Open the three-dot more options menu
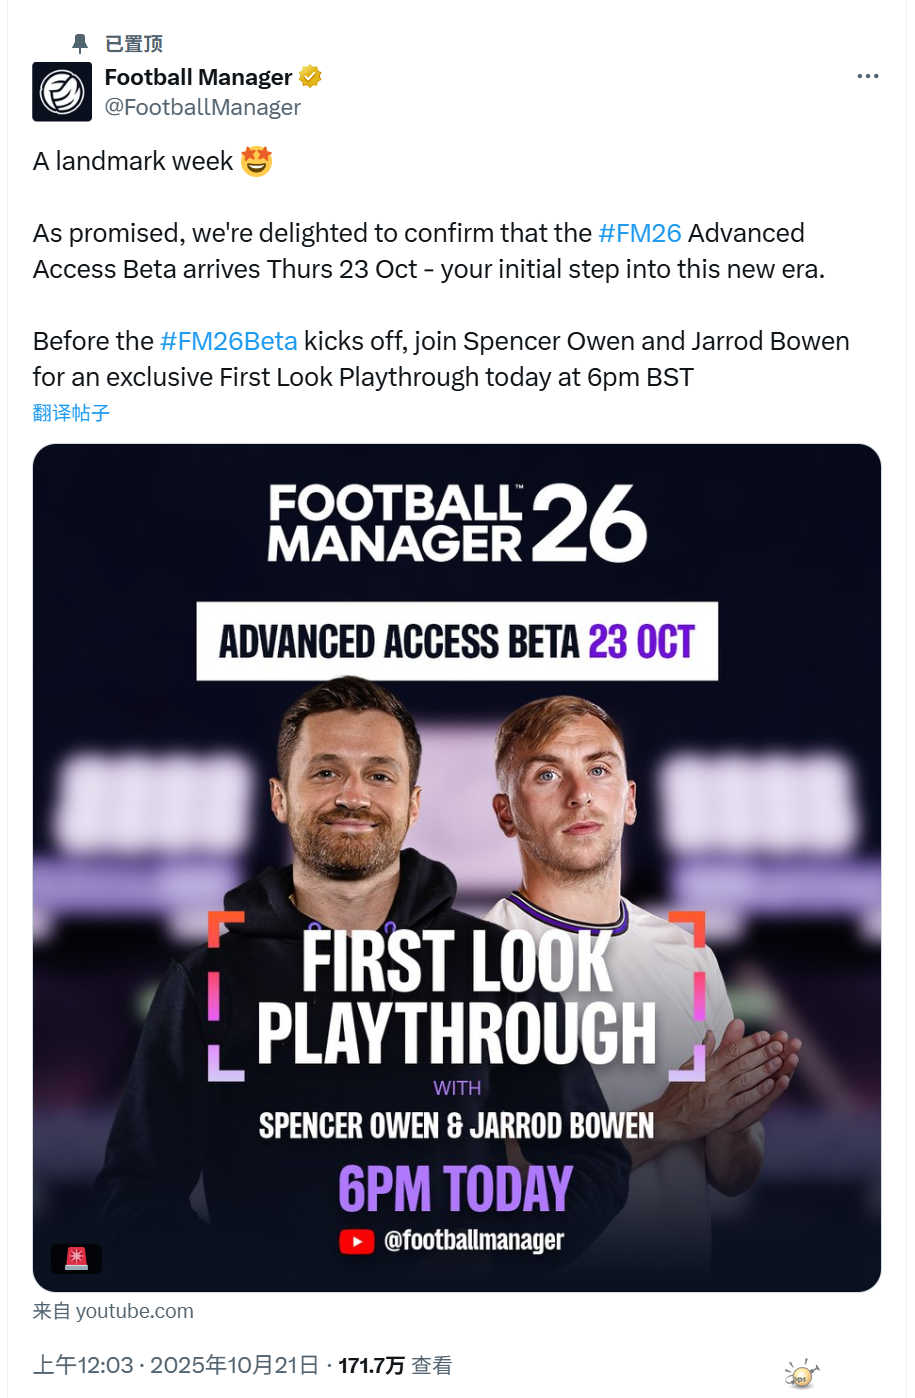 (867, 76)
